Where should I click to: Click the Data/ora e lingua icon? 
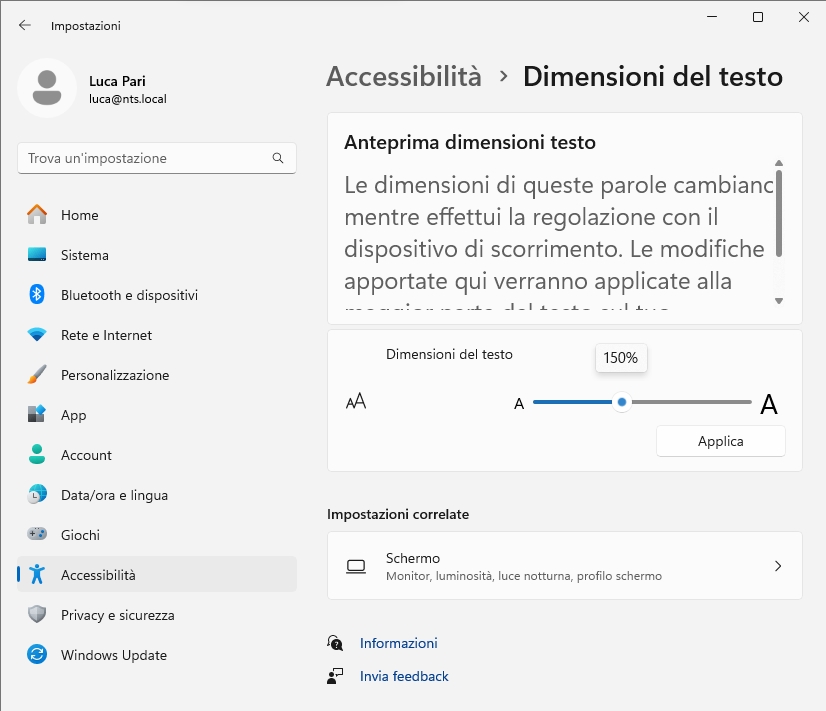point(37,495)
